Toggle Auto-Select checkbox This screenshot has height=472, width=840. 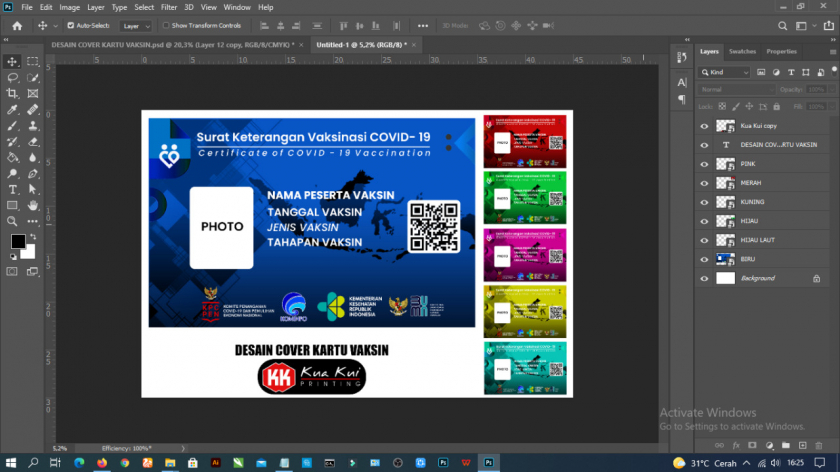pyautogui.click(x=71, y=26)
